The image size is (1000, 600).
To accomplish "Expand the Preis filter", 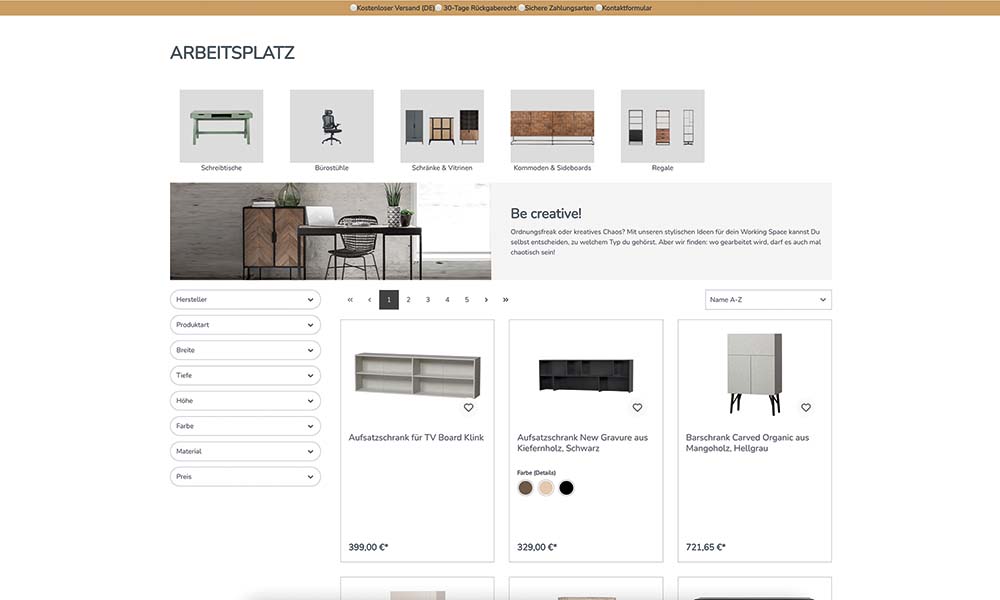I will click(x=246, y=477).
